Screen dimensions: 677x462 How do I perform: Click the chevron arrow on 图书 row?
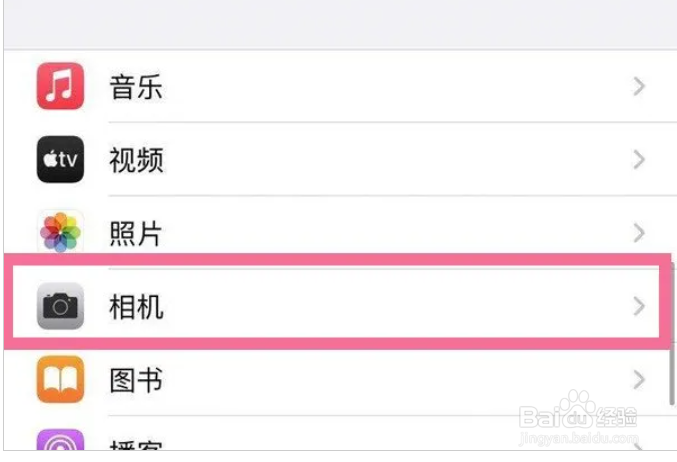639,380
